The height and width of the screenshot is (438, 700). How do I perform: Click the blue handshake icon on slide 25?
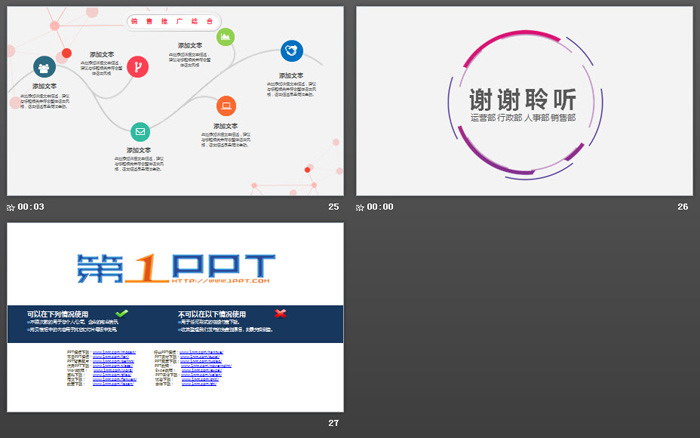291,50
